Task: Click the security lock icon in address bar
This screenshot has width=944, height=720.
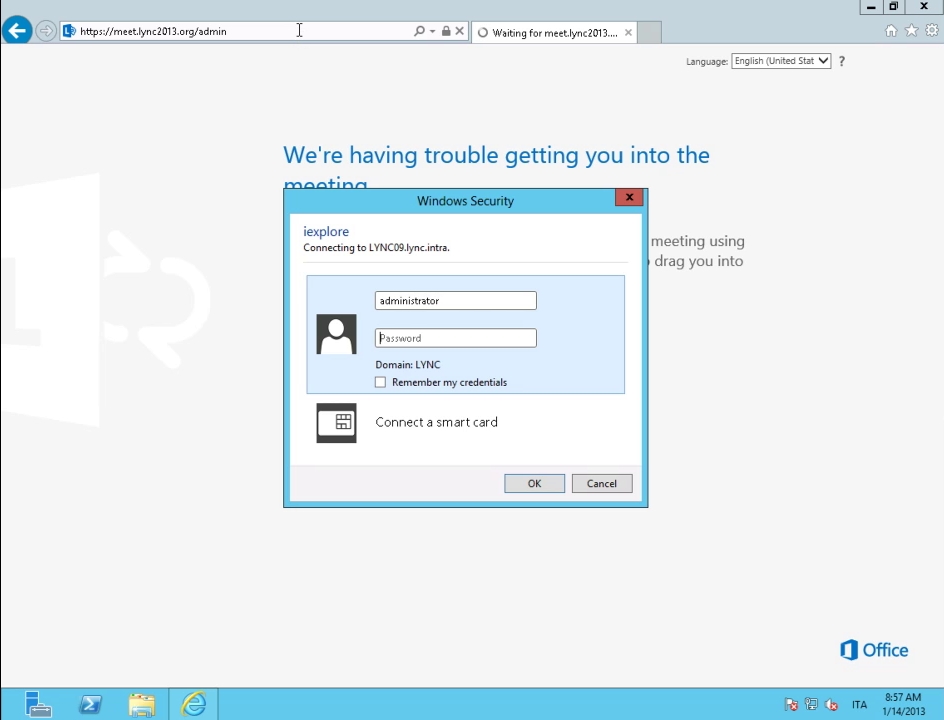Action: click(x=446, y=31)
